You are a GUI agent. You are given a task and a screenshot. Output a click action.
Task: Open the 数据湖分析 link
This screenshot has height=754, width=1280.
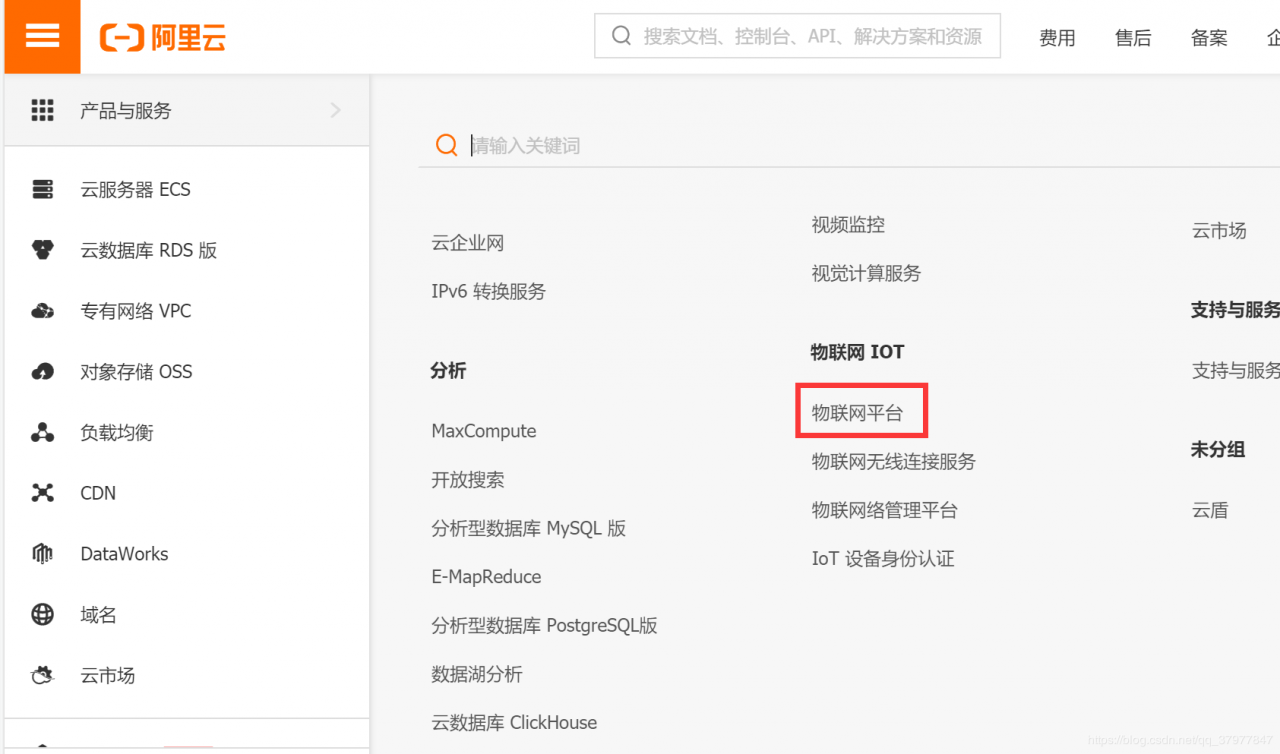(477, 674)
